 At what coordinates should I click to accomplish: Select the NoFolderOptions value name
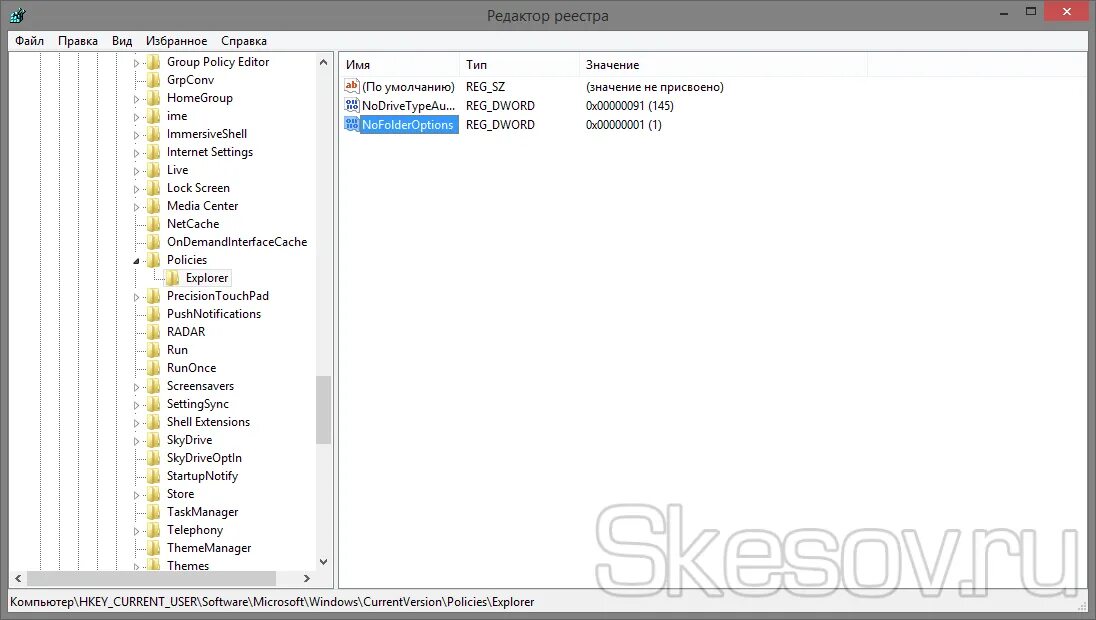pos(408,124)
